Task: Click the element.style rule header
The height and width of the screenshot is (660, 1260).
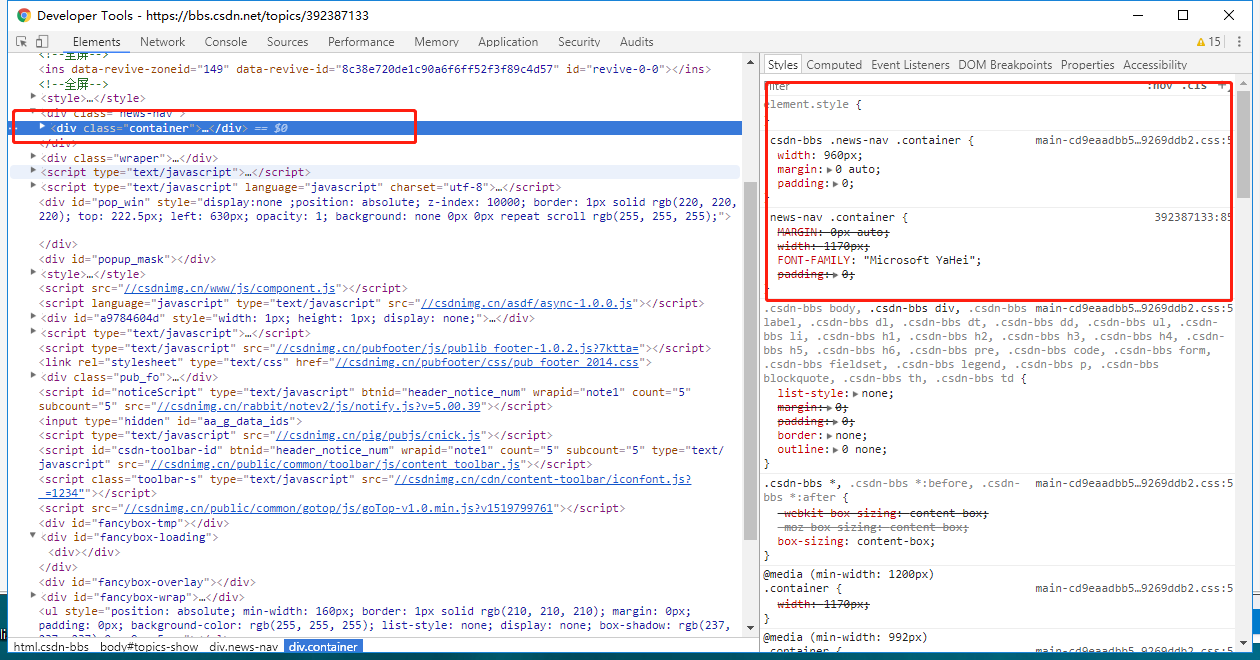Action: [812, 104]
